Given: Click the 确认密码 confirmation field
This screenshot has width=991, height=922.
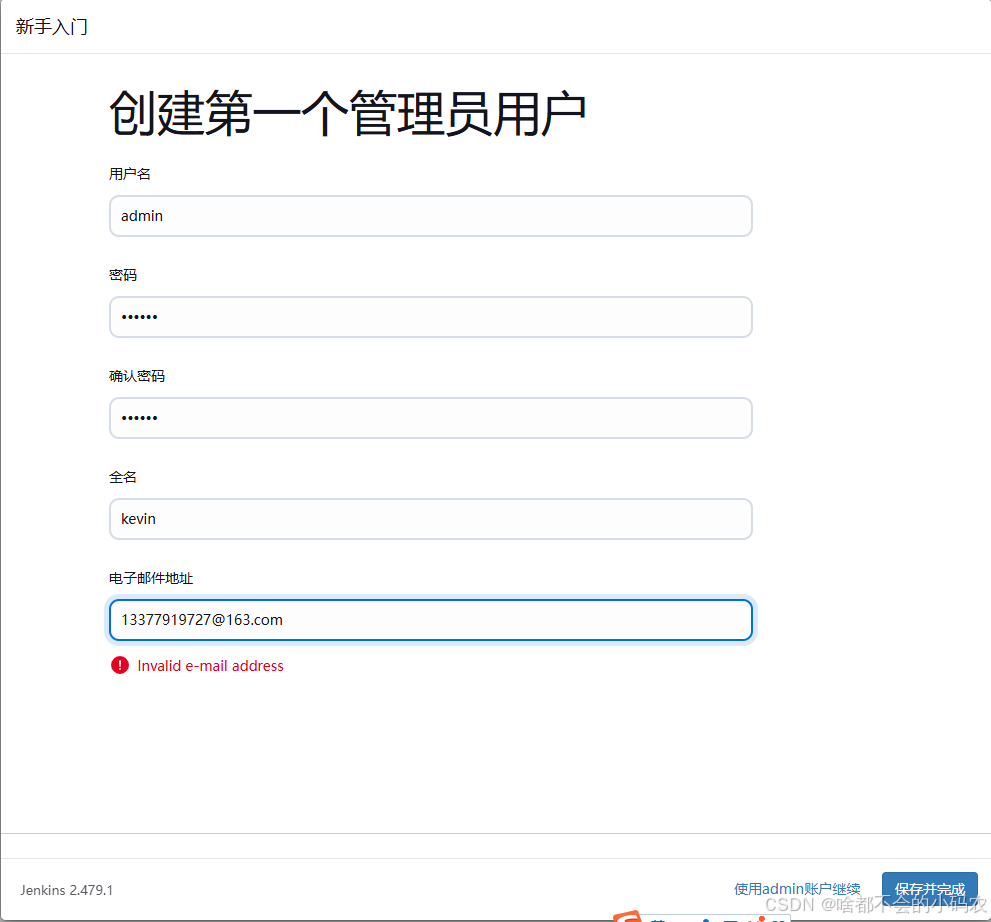Looking at the screenshot, I should (x=430, y=417).
